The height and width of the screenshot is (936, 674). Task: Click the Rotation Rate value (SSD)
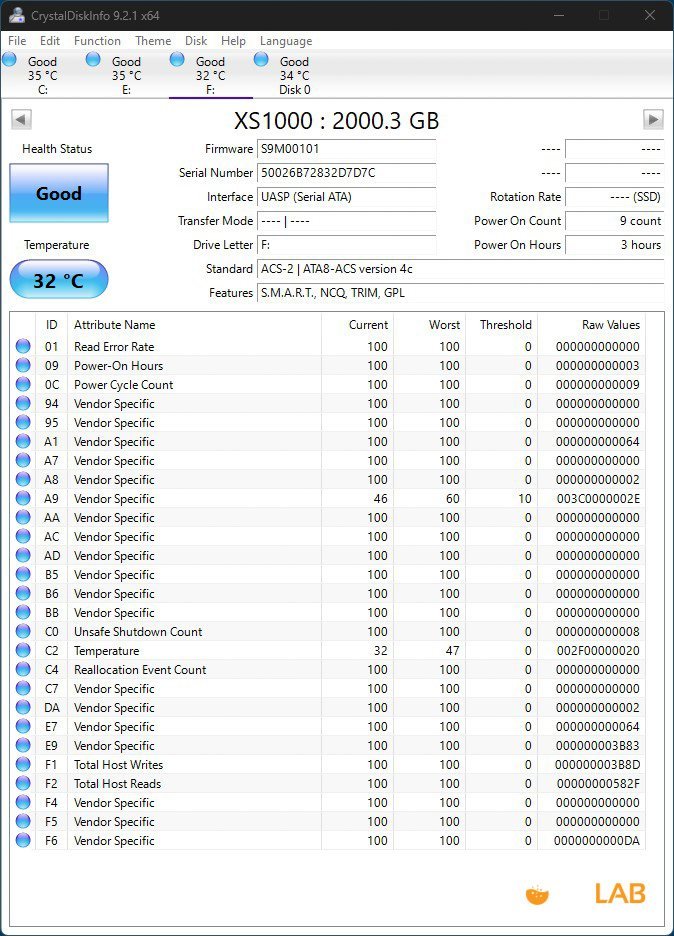tap(614, 196)
